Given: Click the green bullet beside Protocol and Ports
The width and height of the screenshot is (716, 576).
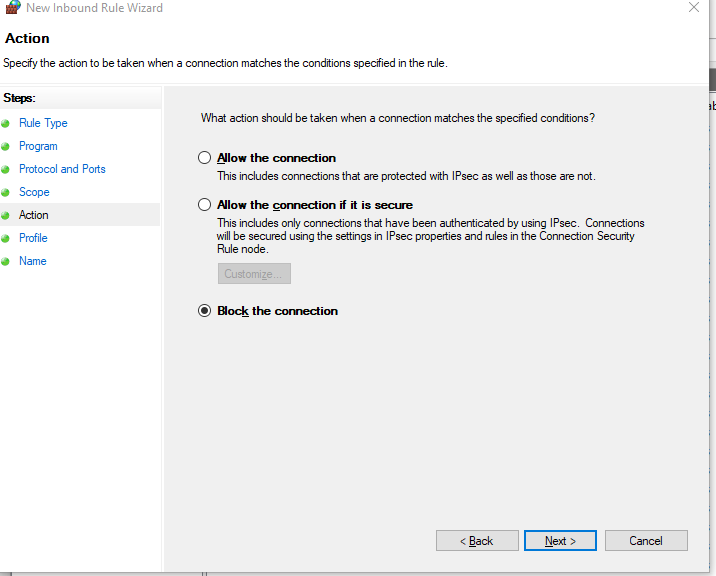Looking at the screenshot, I should (x=5, y=169).
